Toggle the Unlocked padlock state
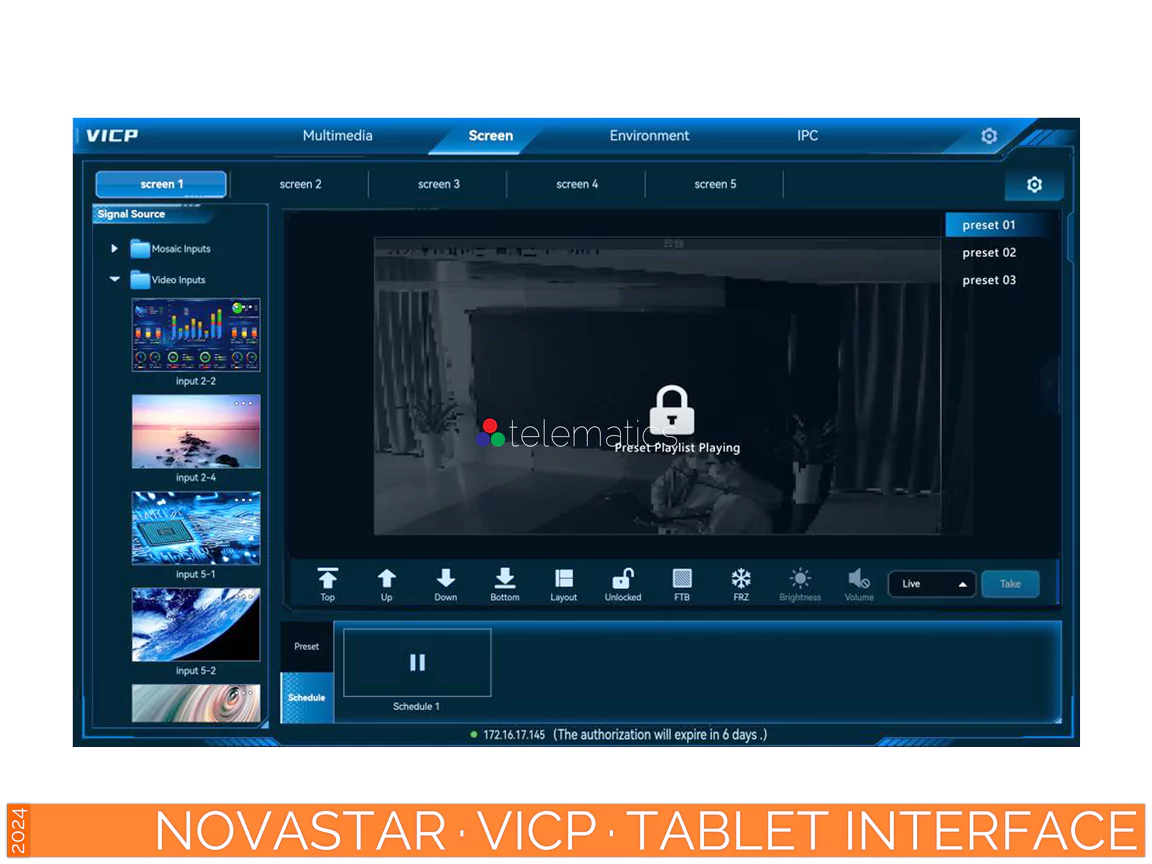The width and height of the screenshot is (1152, 864). pyautogui.click(x=623, y=579)
